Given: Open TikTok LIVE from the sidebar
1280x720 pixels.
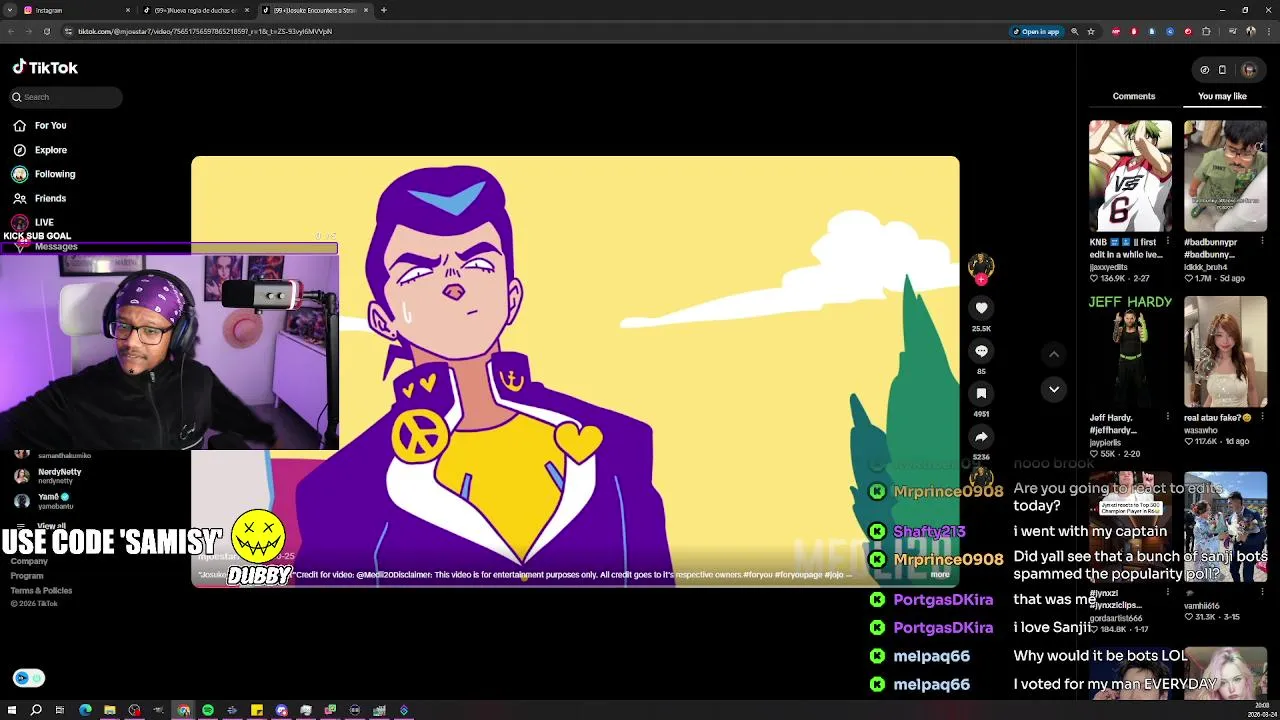Looking at the screenshot, I should [x=33, y=222].
